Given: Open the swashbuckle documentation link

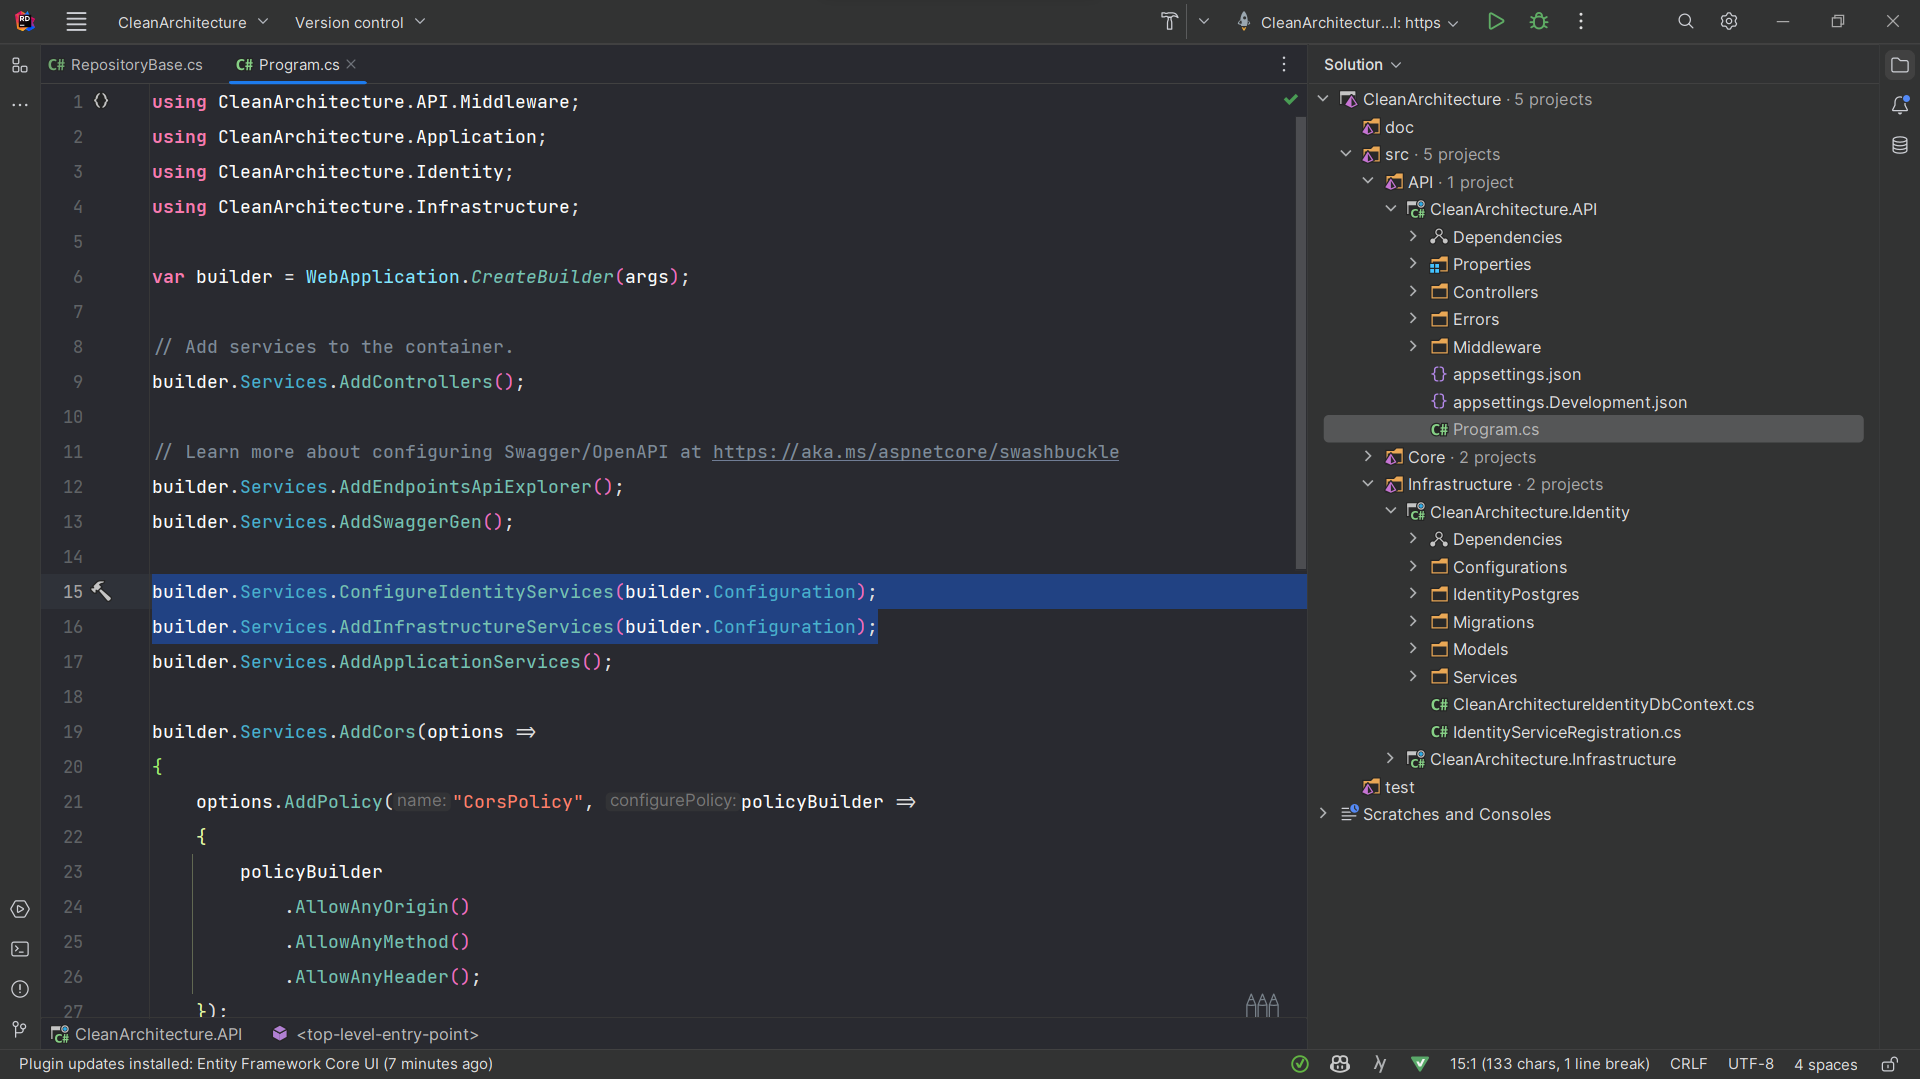Looking at the screenshot, I should (x=915, y=452).
